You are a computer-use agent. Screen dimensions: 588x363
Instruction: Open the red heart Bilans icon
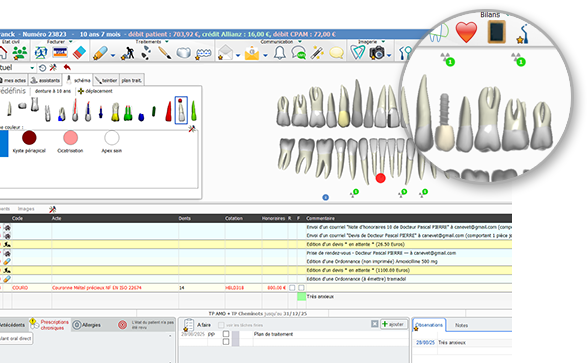click(x=466, y=32)
